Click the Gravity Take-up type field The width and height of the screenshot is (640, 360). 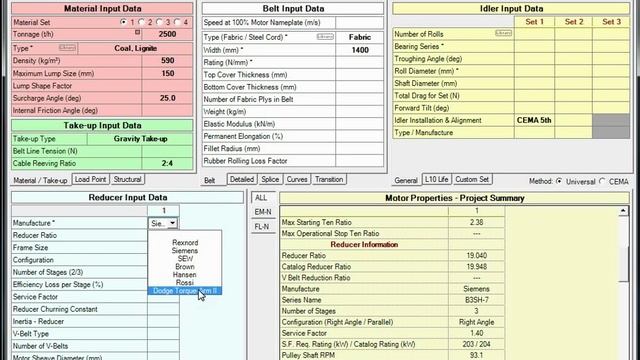pyautogui.click(x=140, y=139)
